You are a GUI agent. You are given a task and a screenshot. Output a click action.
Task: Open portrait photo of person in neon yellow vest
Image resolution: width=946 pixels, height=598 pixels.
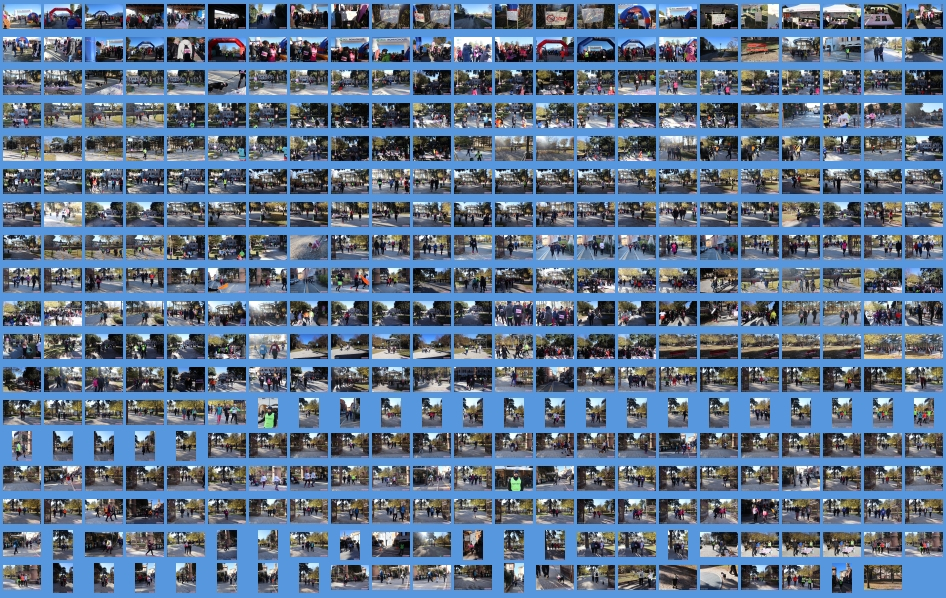pyautogui.click(x=268, y=412)
